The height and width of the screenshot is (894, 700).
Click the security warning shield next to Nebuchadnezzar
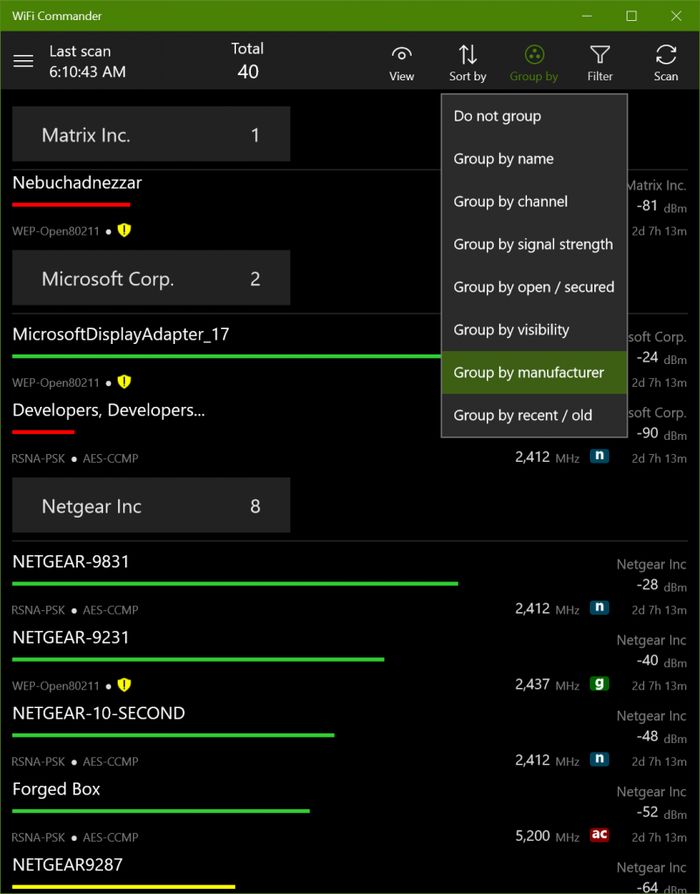(x=124, y=231)
